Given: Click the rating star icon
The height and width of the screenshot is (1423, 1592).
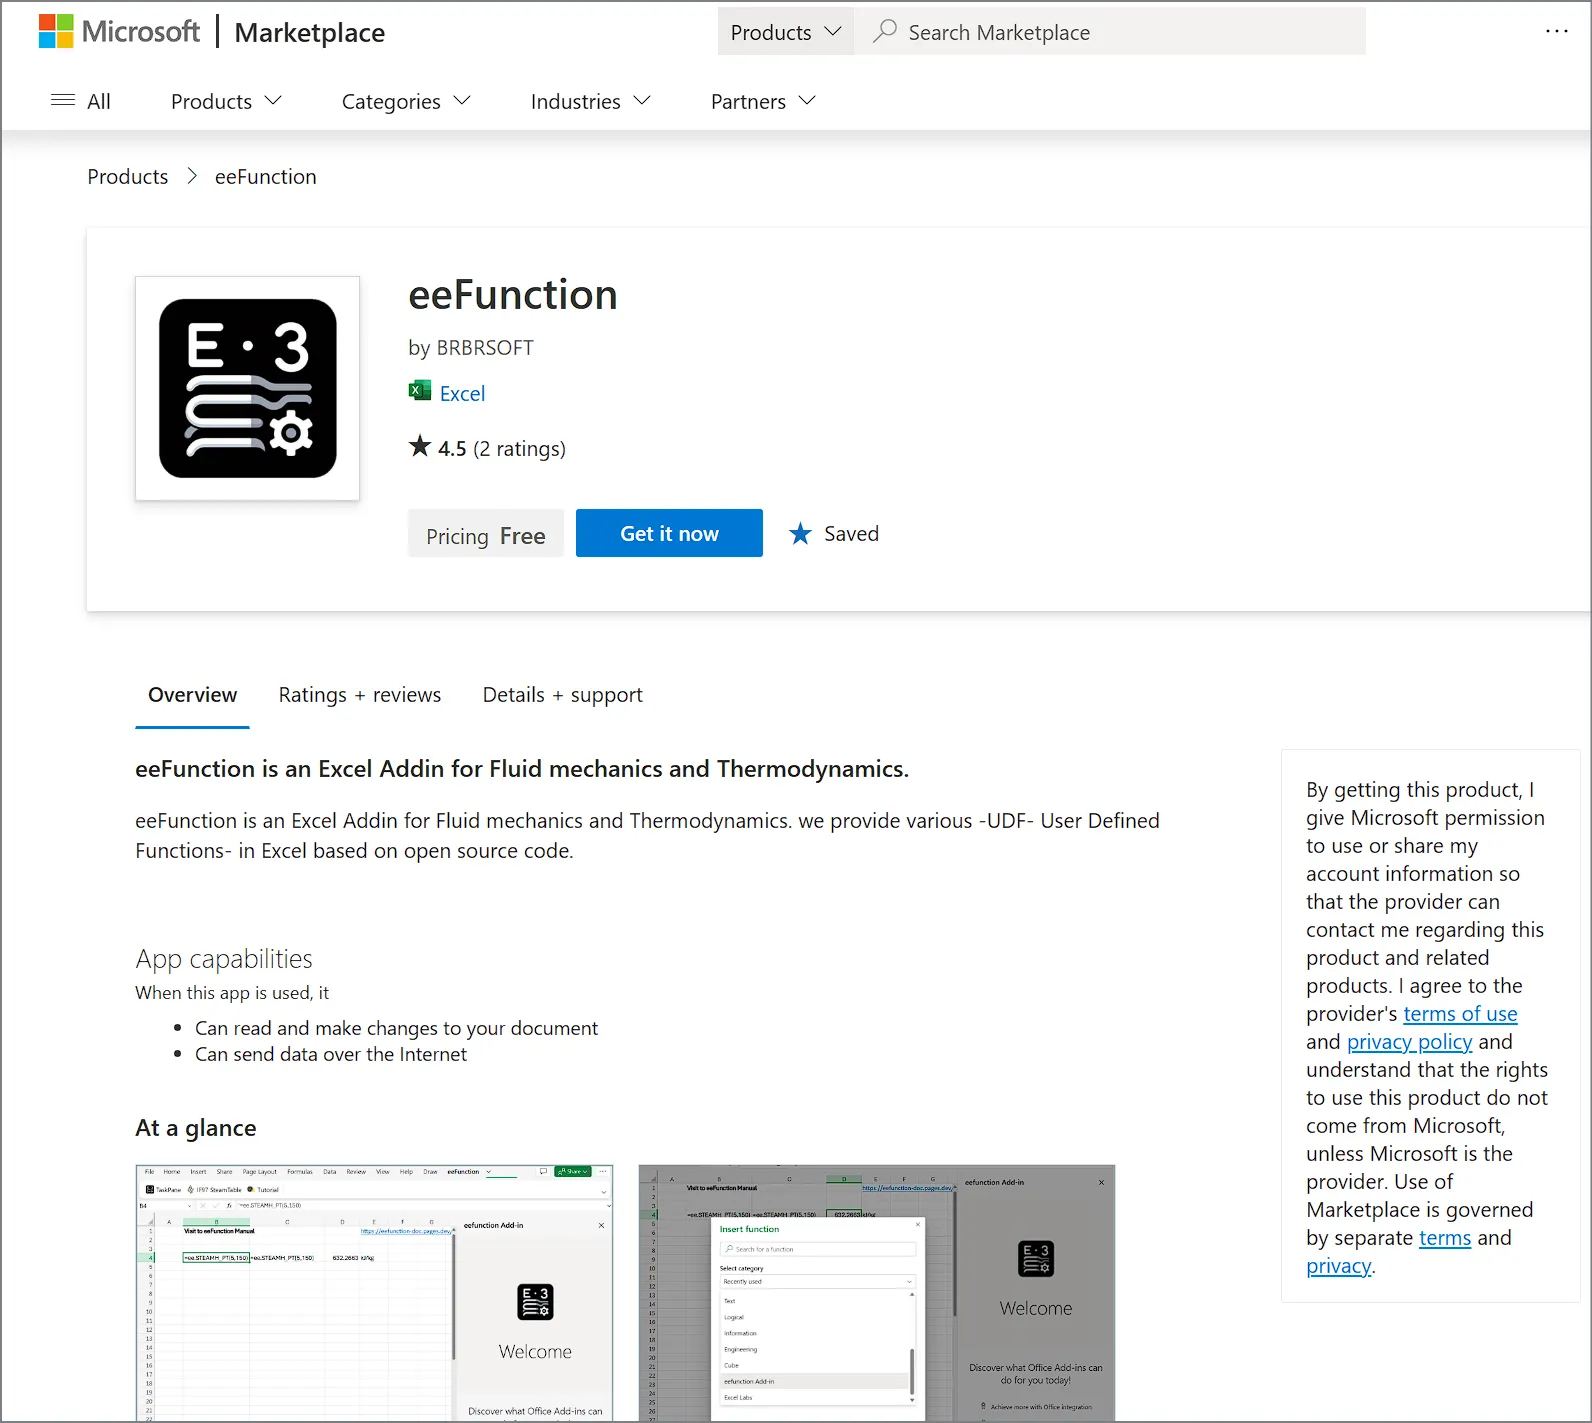Looking at the screenshot, I should 420,447.
